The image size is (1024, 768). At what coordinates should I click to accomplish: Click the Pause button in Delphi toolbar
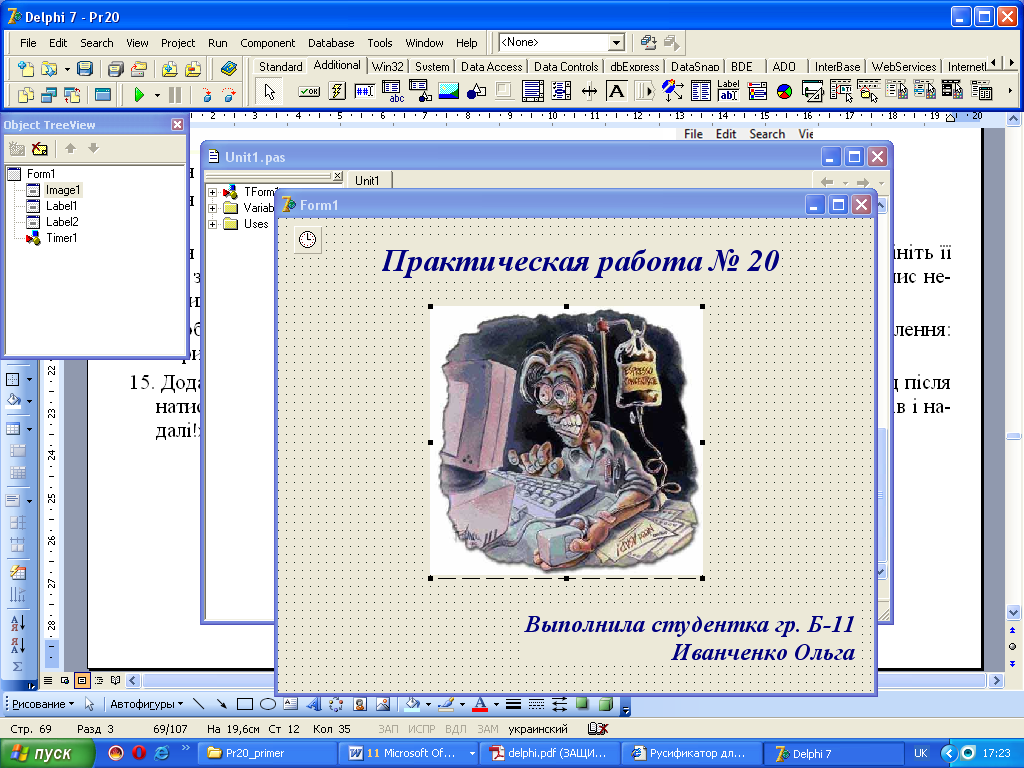pos(174,95)
